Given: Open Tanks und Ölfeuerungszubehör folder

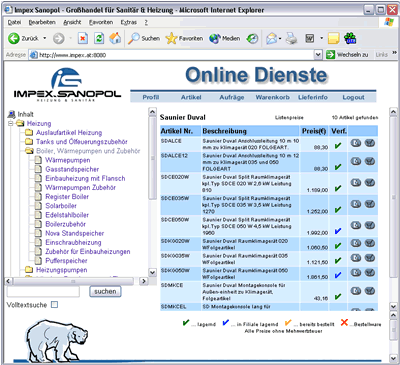Looking at the screenshot, I should (x=82, y=142).
